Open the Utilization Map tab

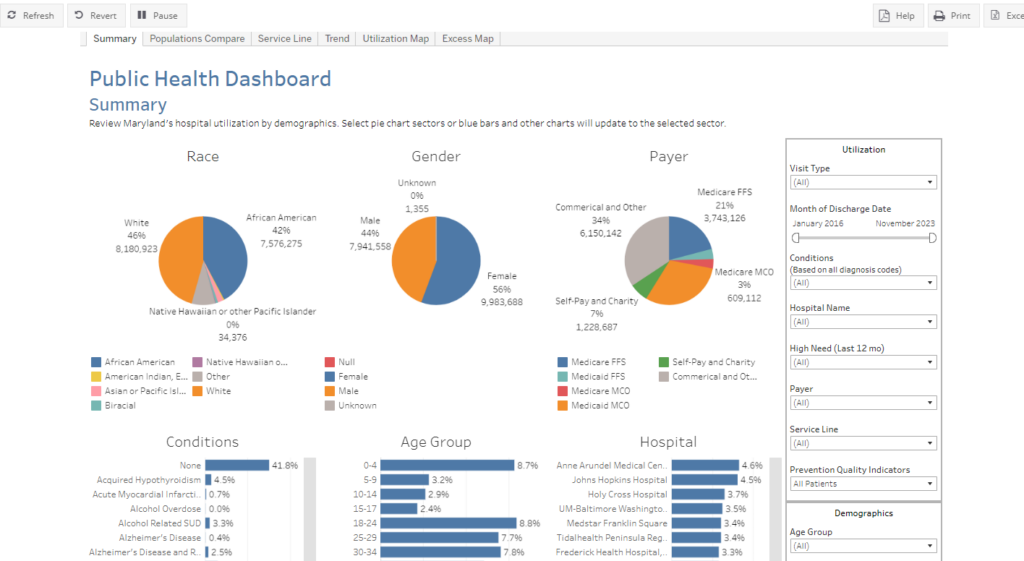click(x=395, y=39)
